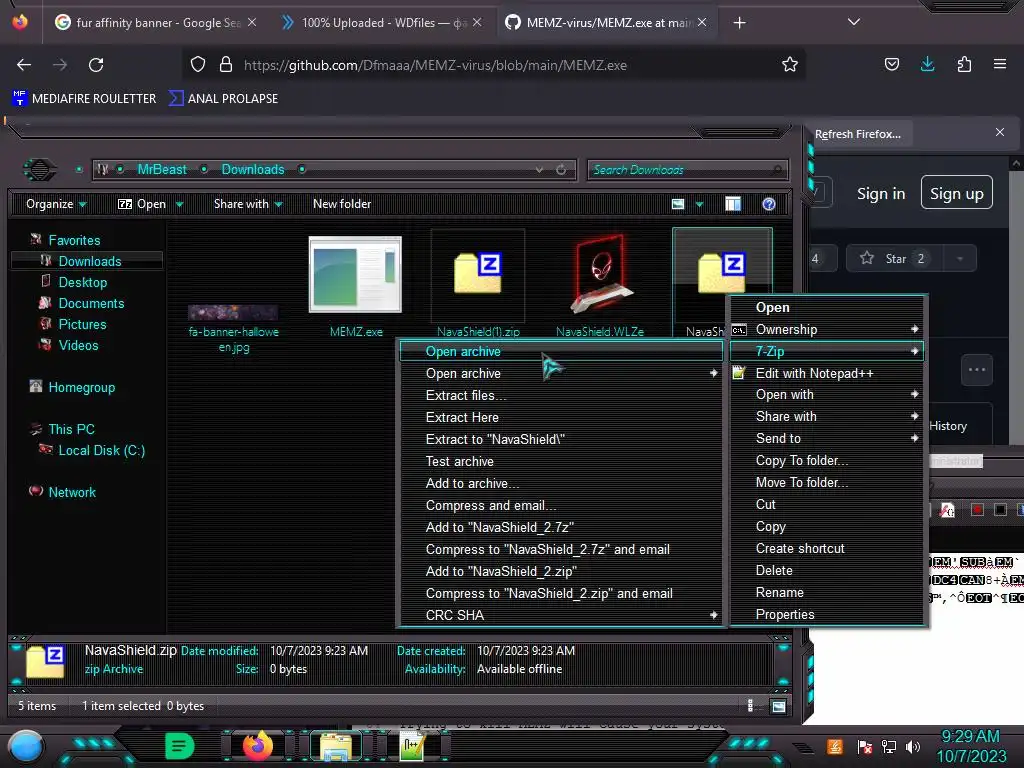Expand the Ownership submenu
The height and width of the screenshot is (768, 1024).
827,330
